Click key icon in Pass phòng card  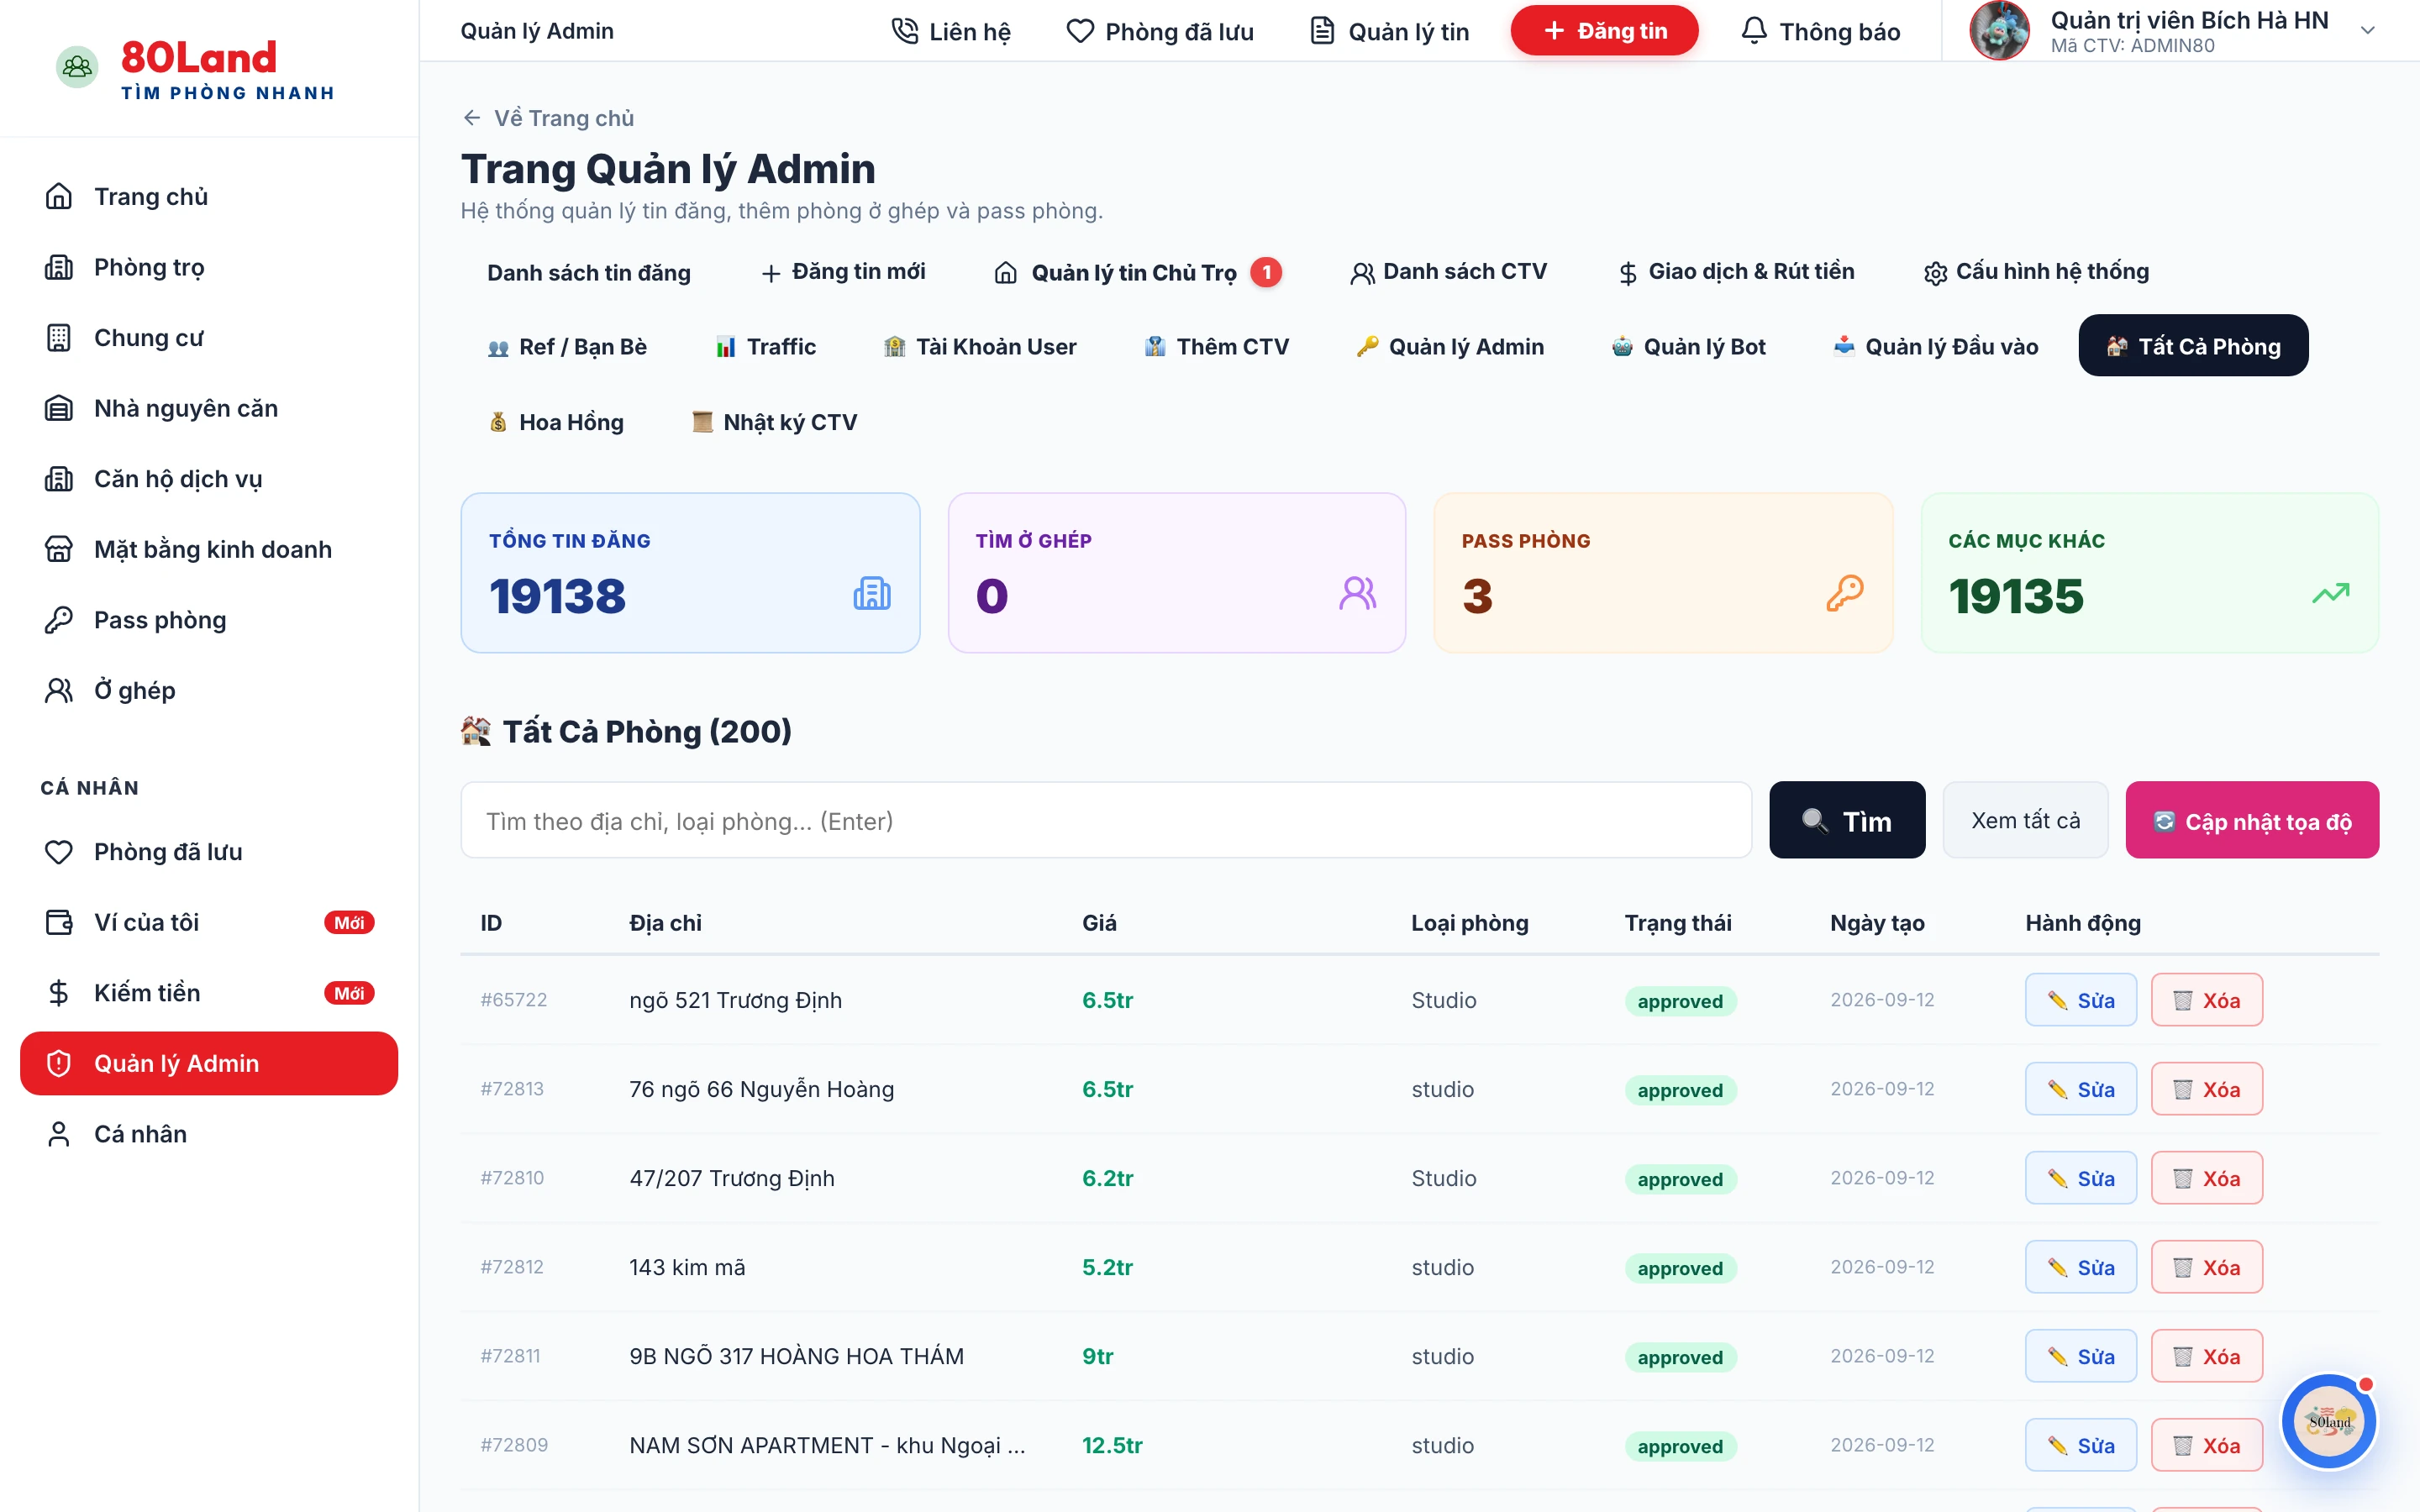(x=1845, y=594)
